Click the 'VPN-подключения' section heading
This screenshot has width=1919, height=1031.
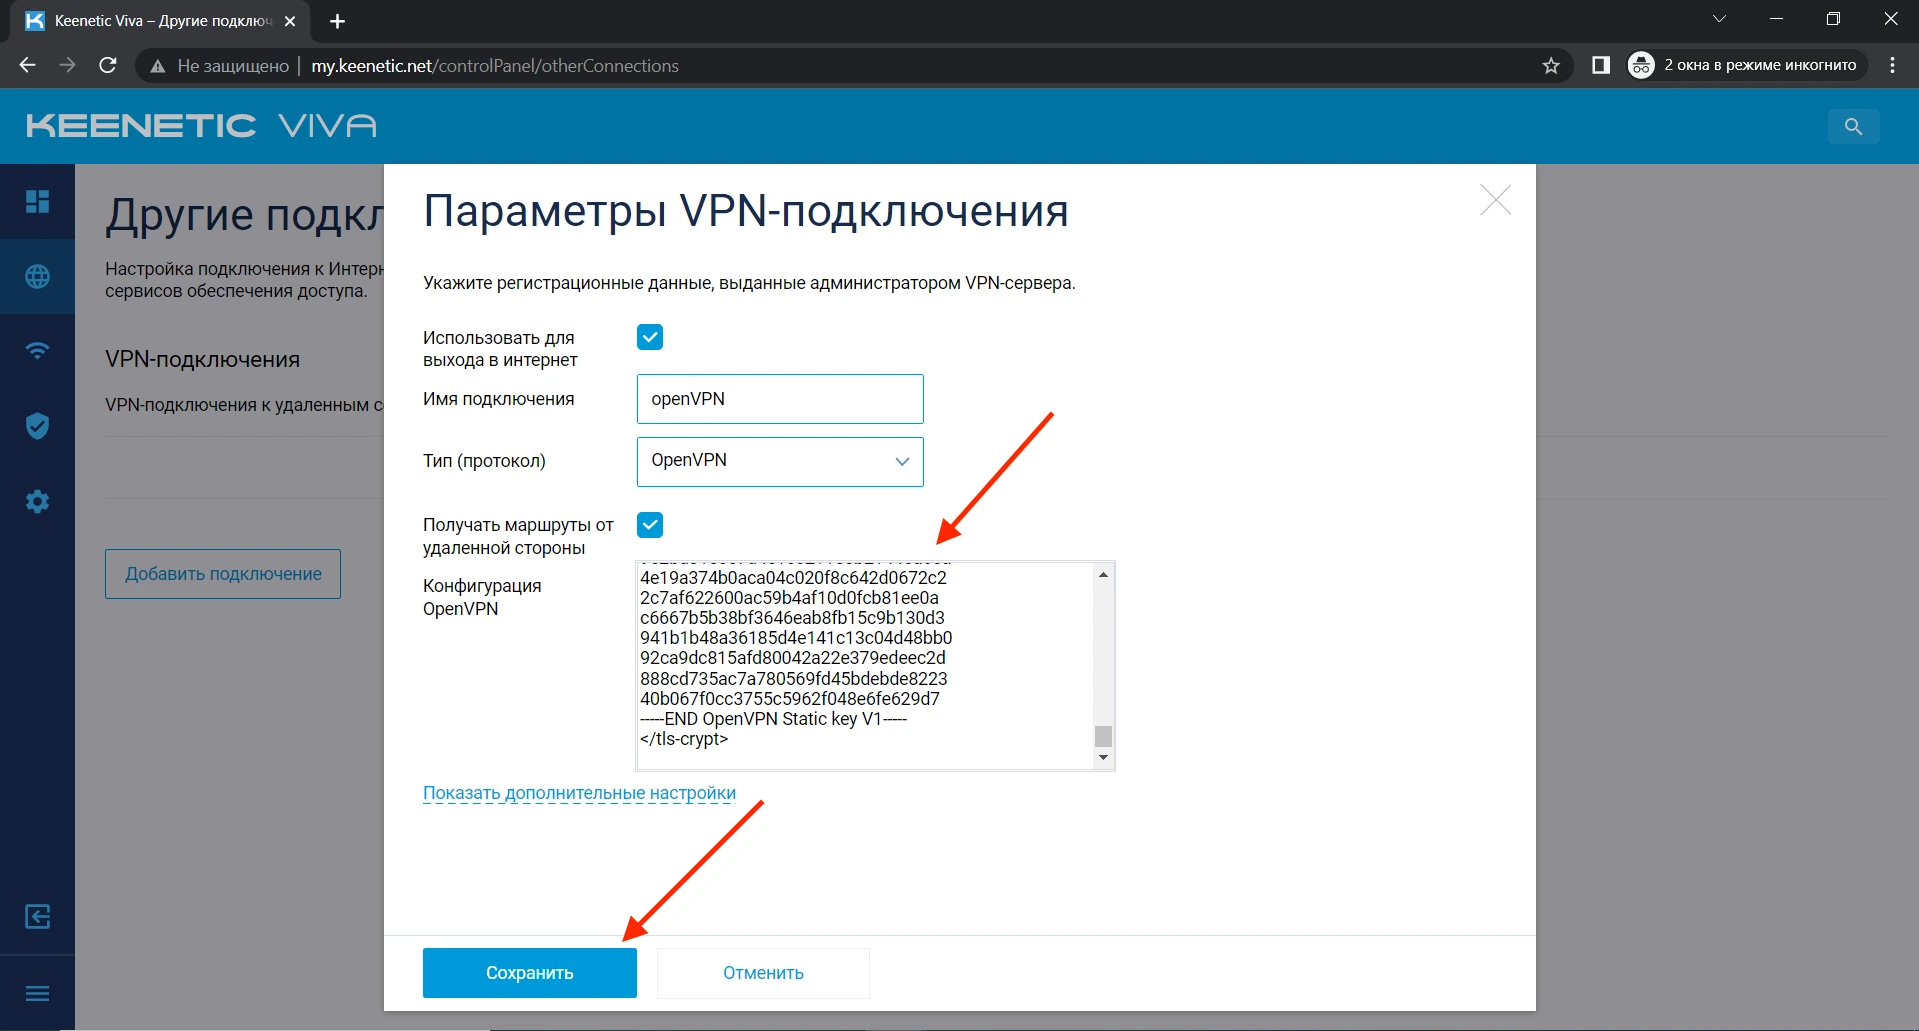point(203,360)
